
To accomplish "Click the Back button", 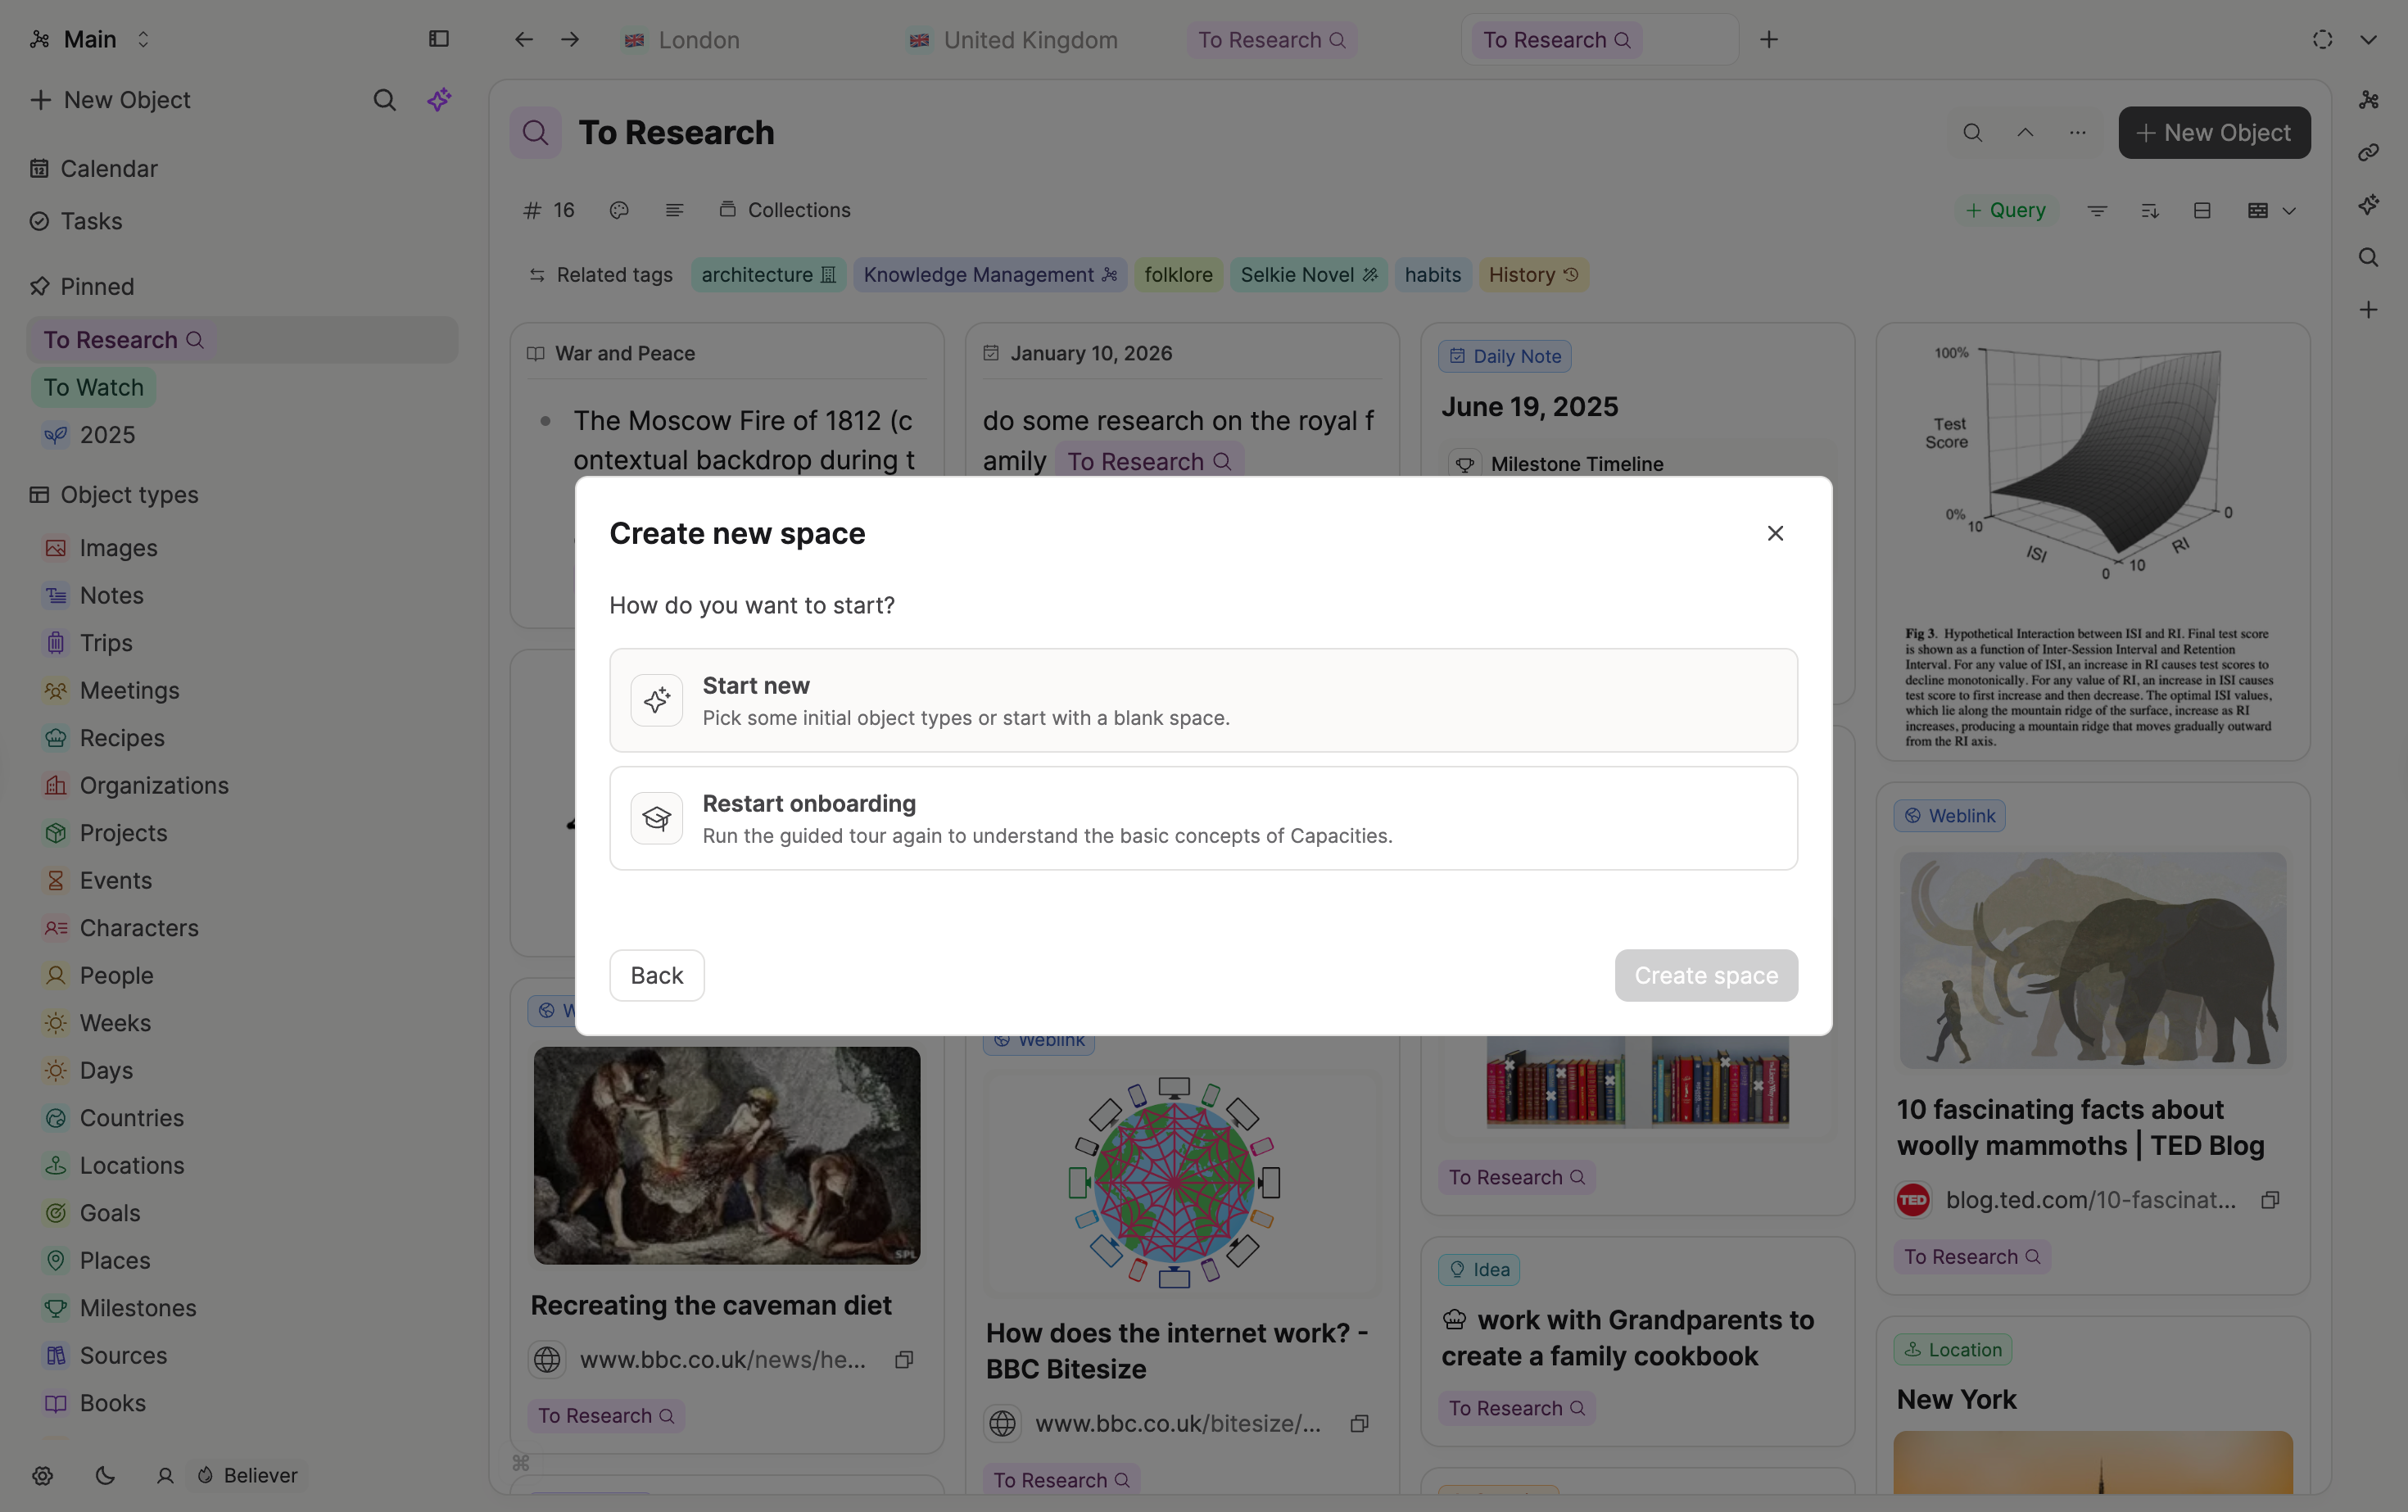I will [x=656, y=975].
